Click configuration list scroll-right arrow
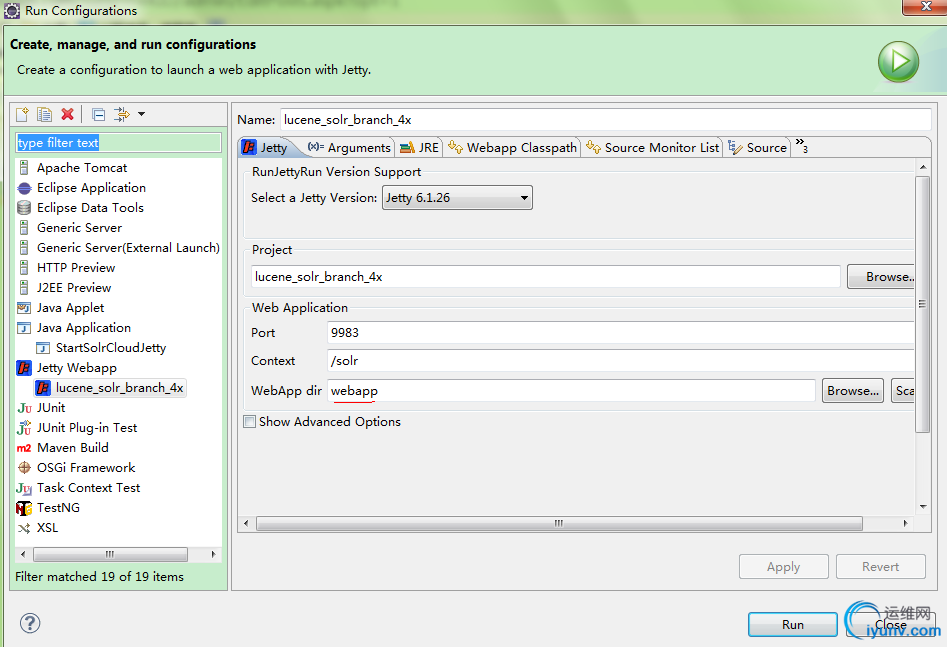 [213, 554]
